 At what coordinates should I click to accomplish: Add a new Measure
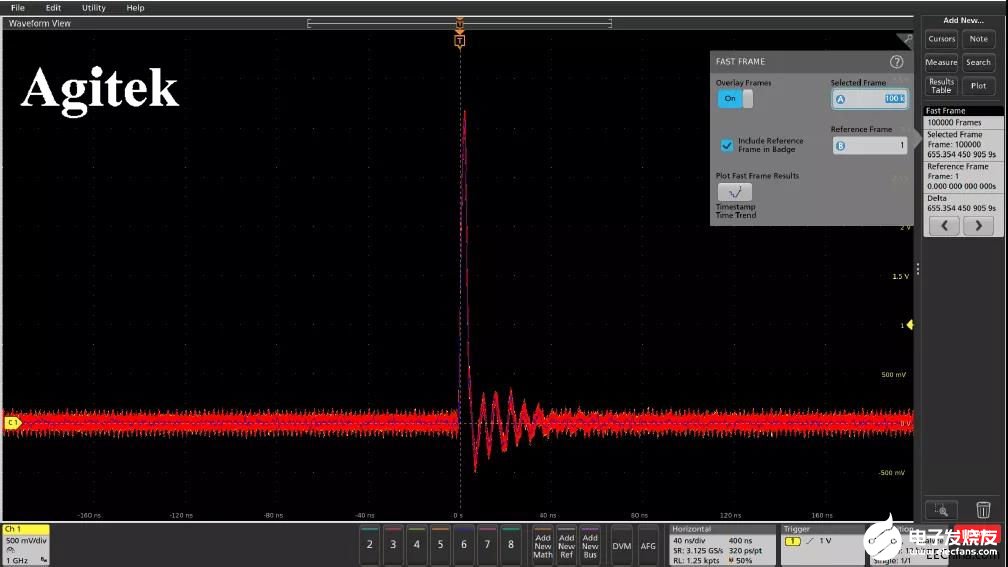pos(941,62)
